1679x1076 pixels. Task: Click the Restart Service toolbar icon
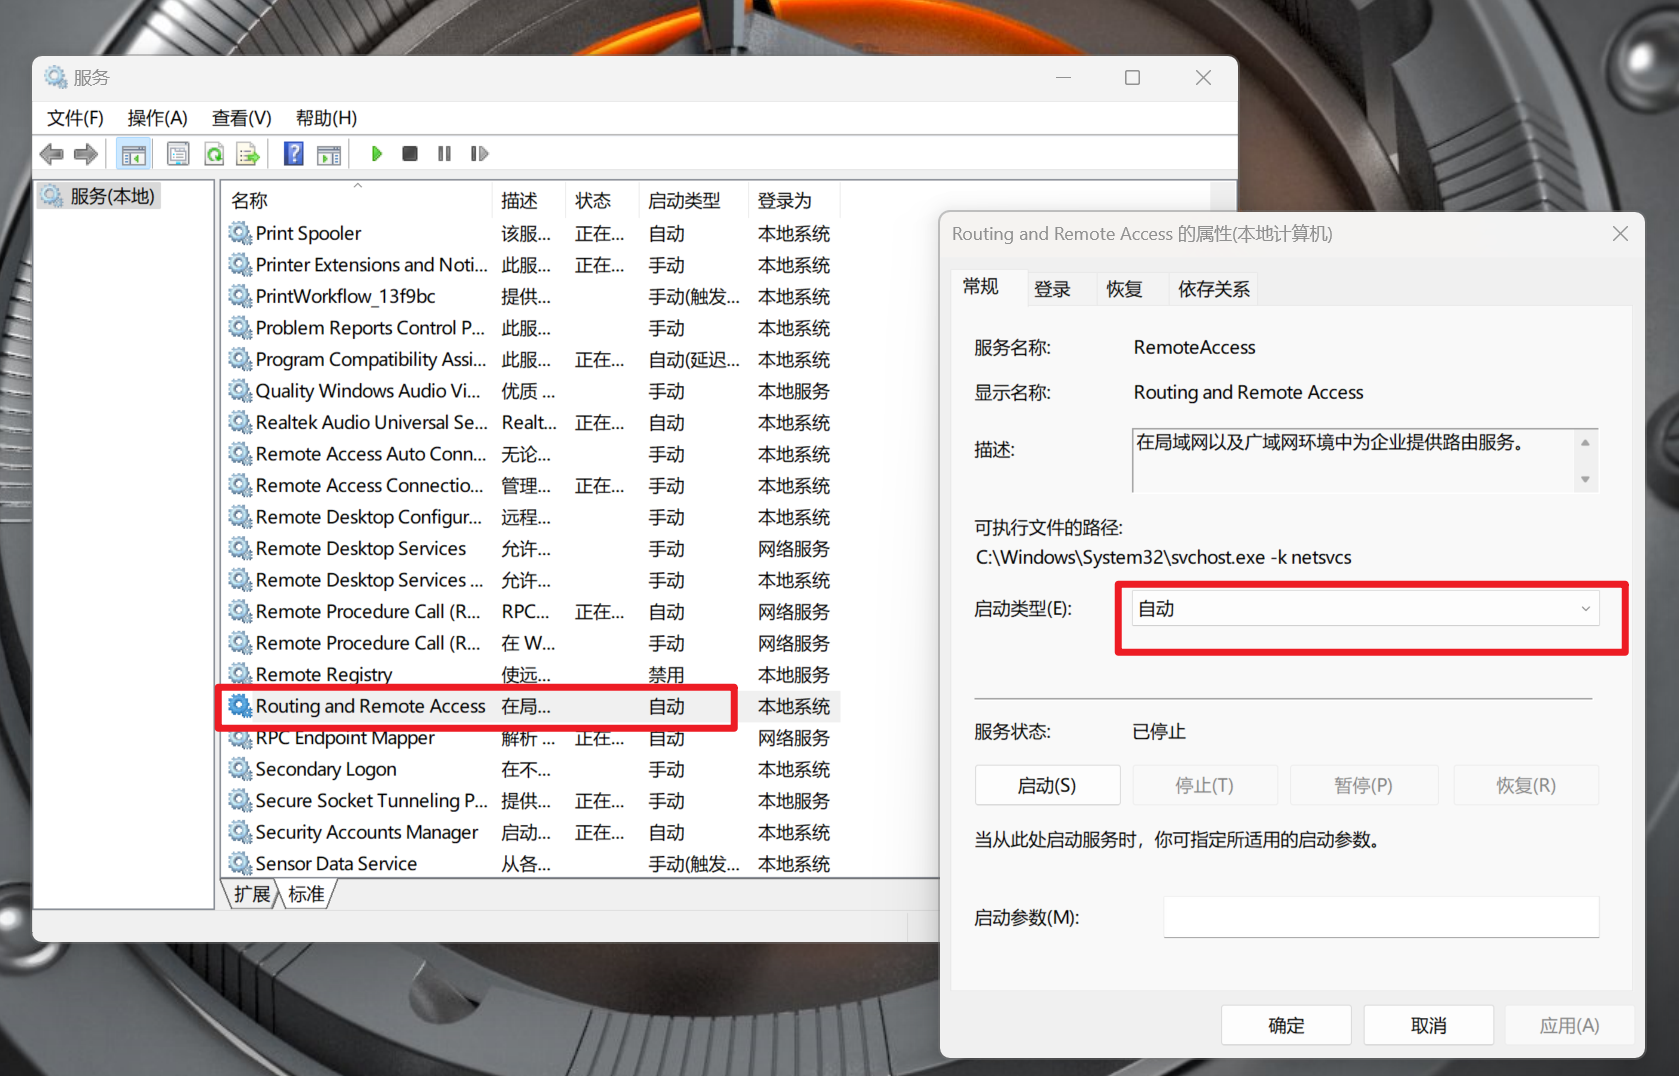[x=480, y=154]
